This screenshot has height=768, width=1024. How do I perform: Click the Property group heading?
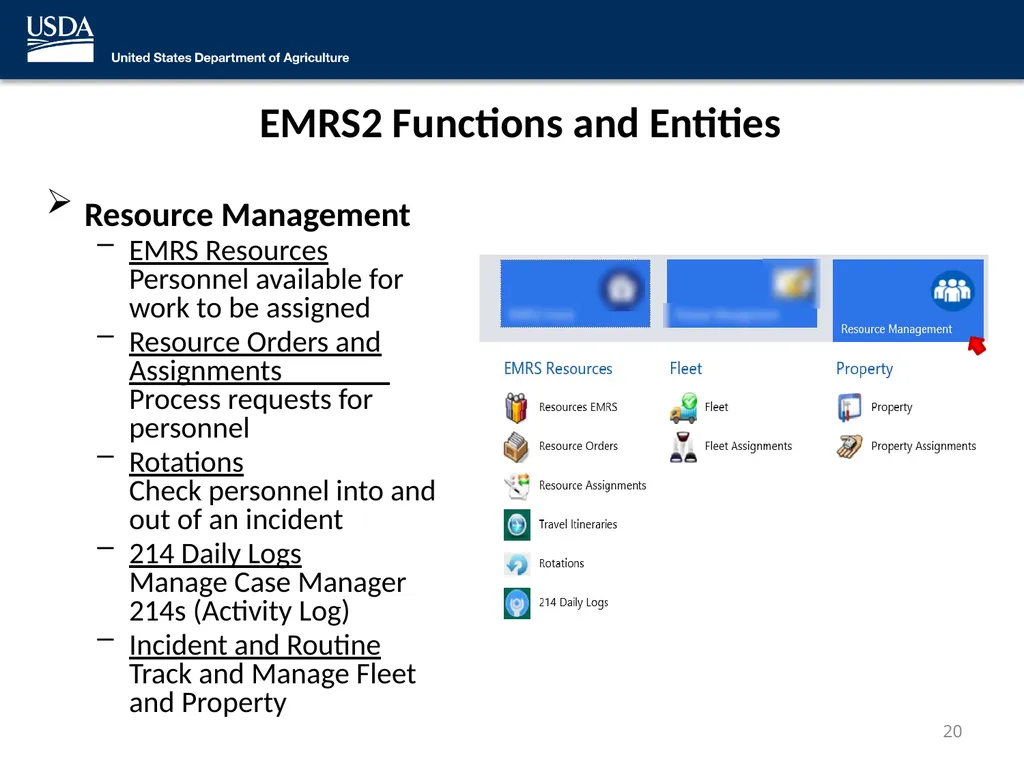pos(864,369)
